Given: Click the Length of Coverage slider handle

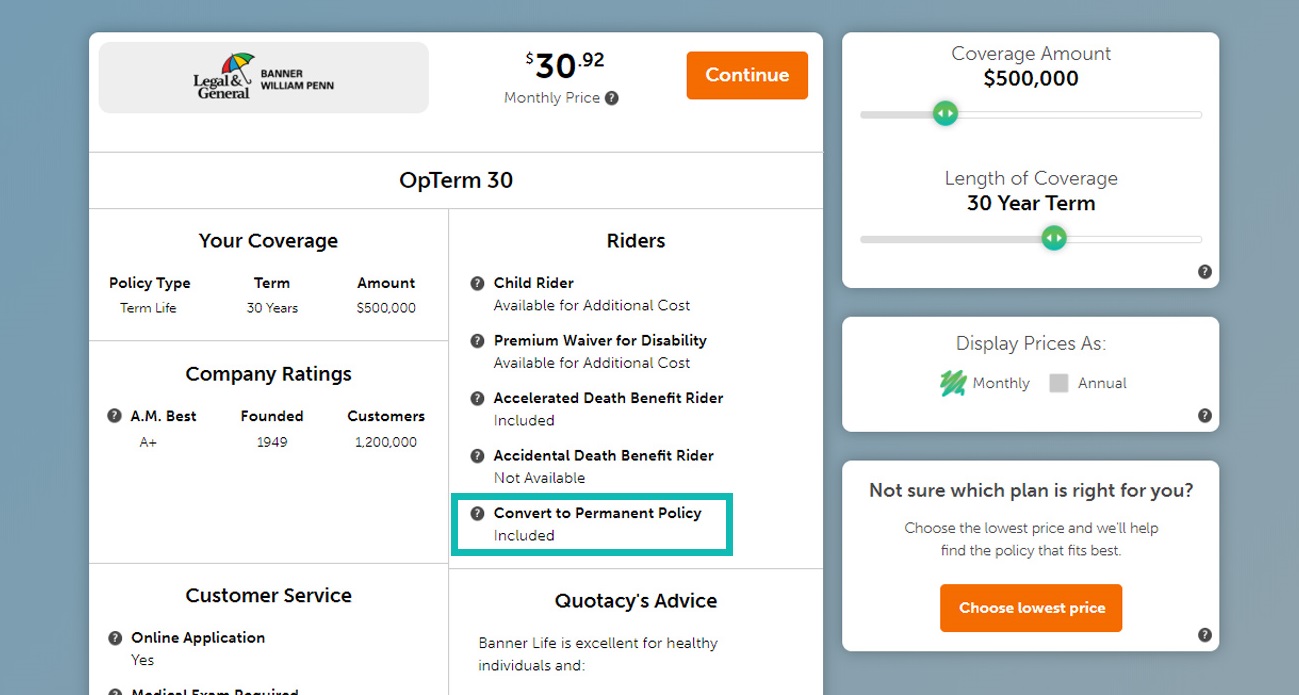Looking at the screenshot, I should (1053, 238).
